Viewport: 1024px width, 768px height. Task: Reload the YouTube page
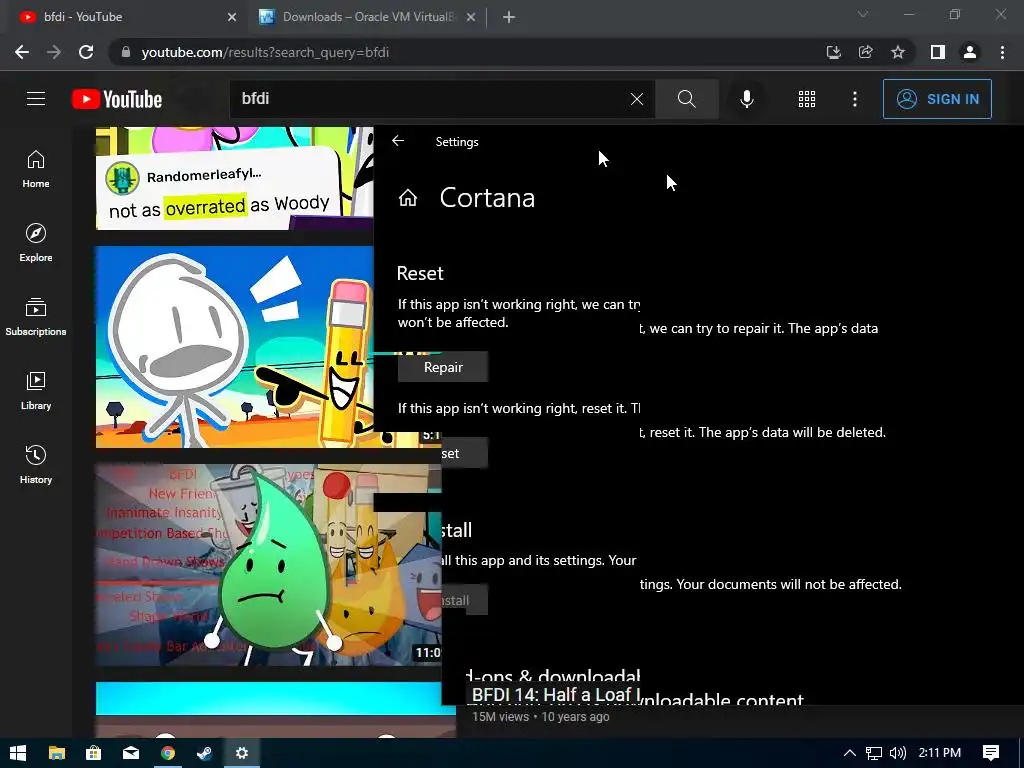(x=86, y=52)
